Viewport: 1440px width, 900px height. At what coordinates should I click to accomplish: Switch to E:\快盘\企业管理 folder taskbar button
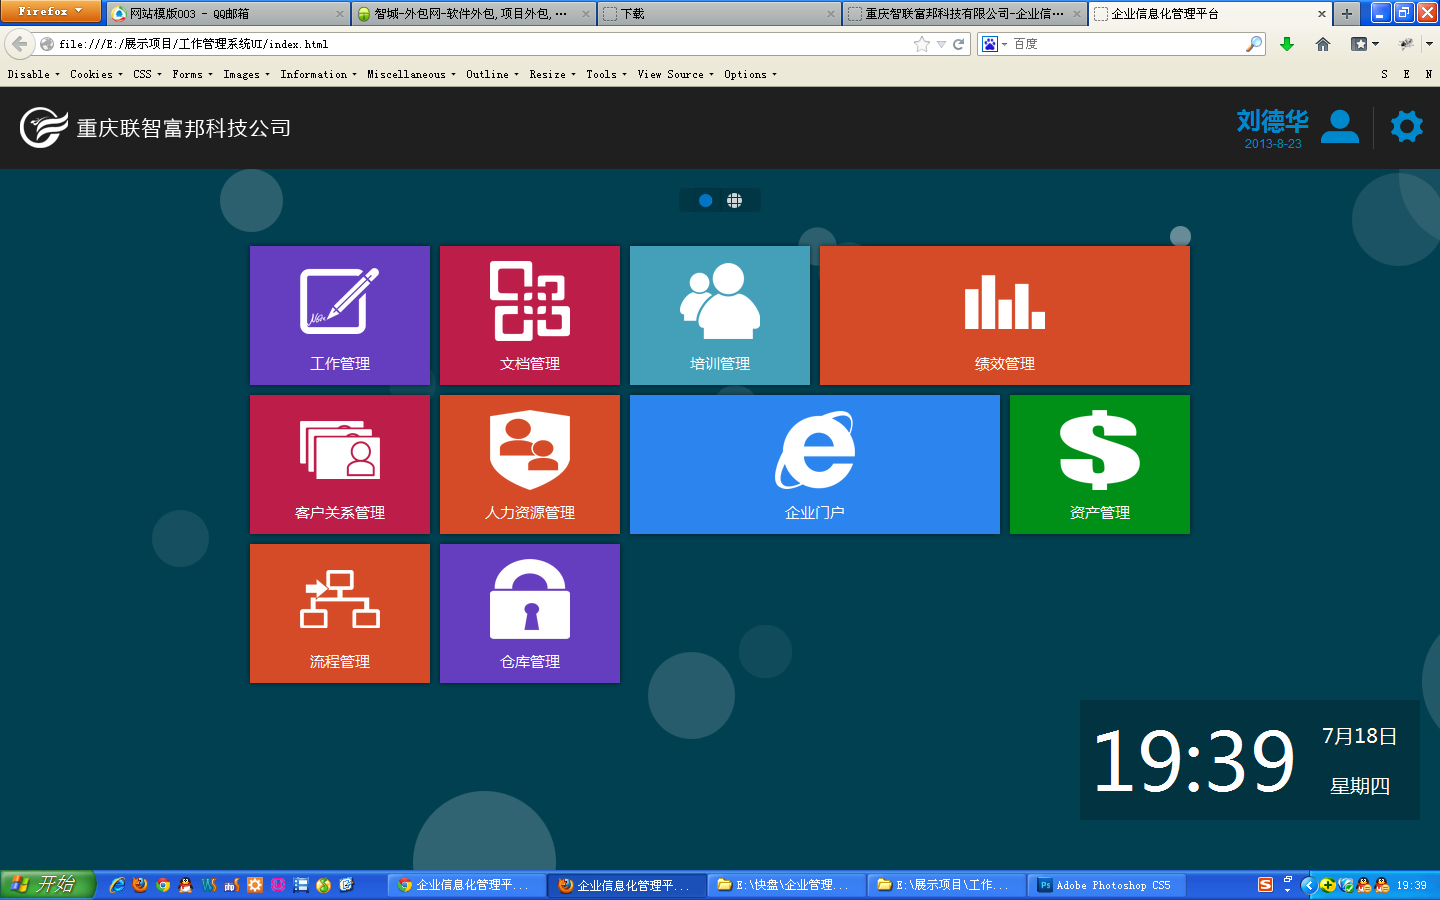click(788, 885)
